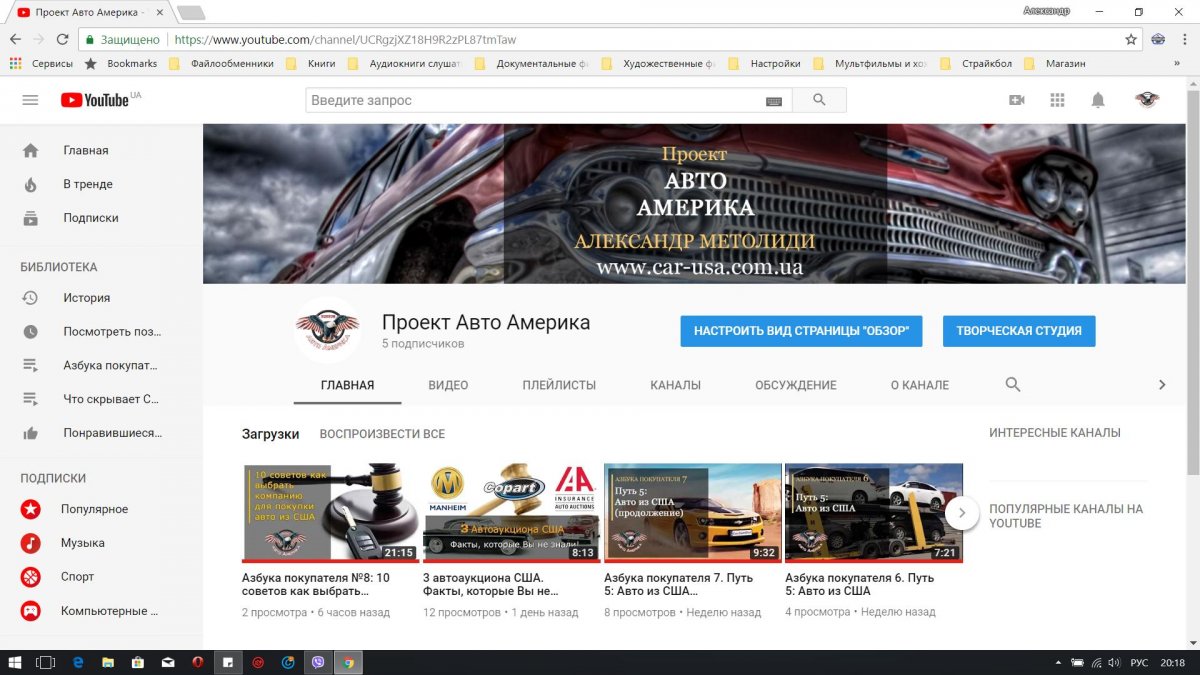This screenshot has height=675, width=1200.
Task: Open the notifications bell
Action: pyautogui.click(x=1098, y=100)
